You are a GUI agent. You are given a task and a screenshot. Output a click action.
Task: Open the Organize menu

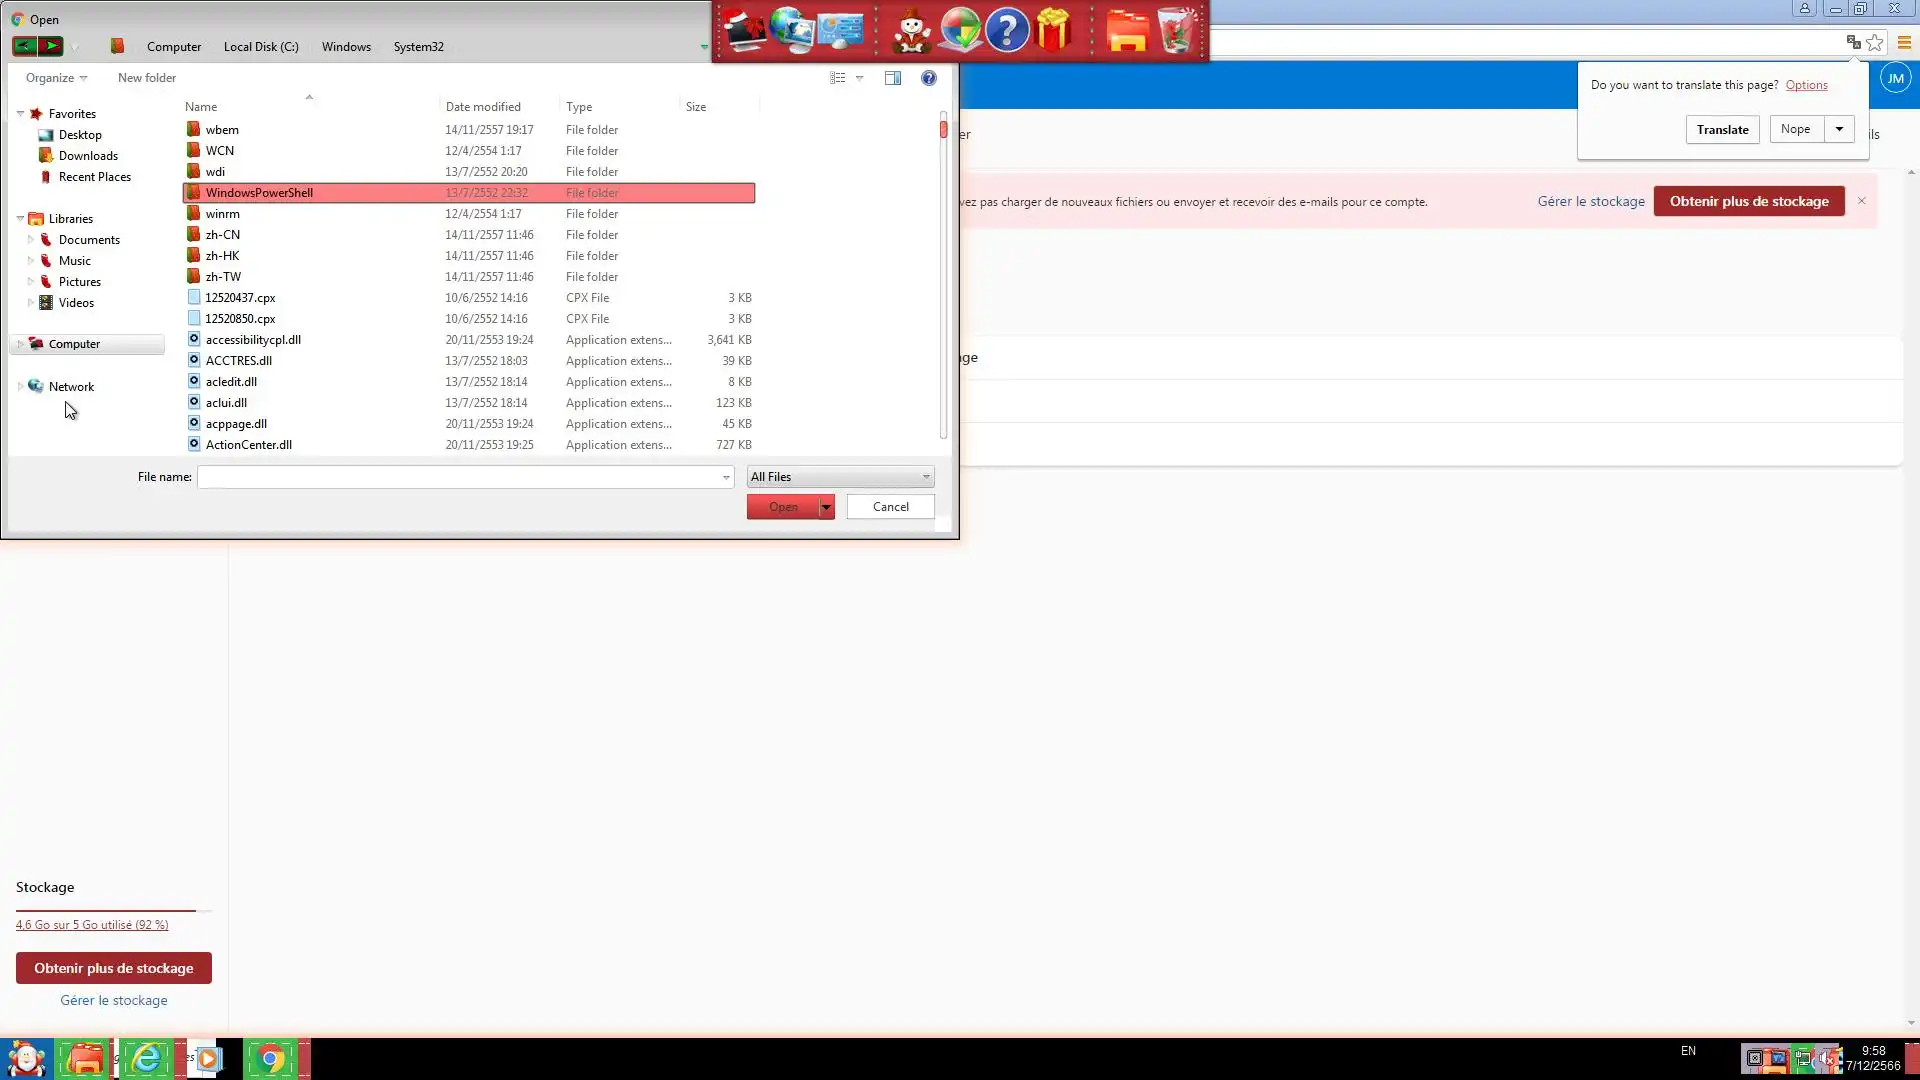56,78
